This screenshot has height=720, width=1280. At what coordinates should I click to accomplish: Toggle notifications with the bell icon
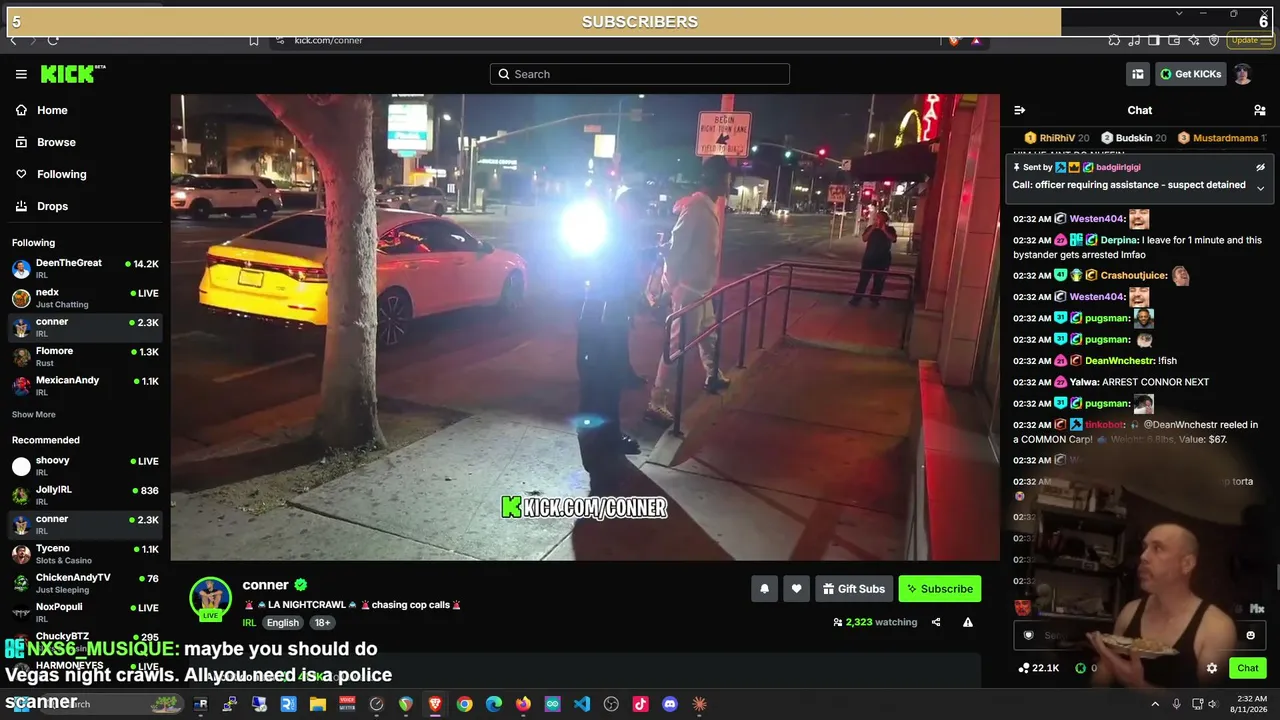pyautogui.click(x=765, y=589)
